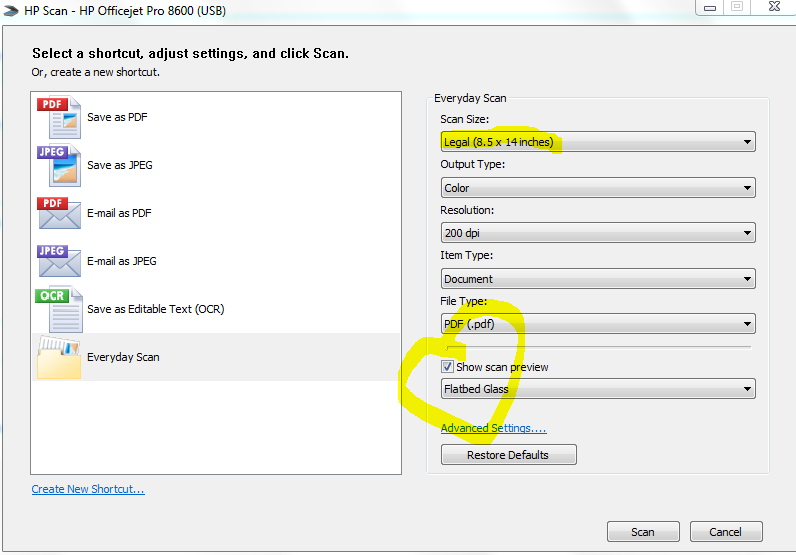The height and width of the screenshot is (555, 796).
Task: Change the Flatbed Glass source dropdown
Action: [597, 389]
